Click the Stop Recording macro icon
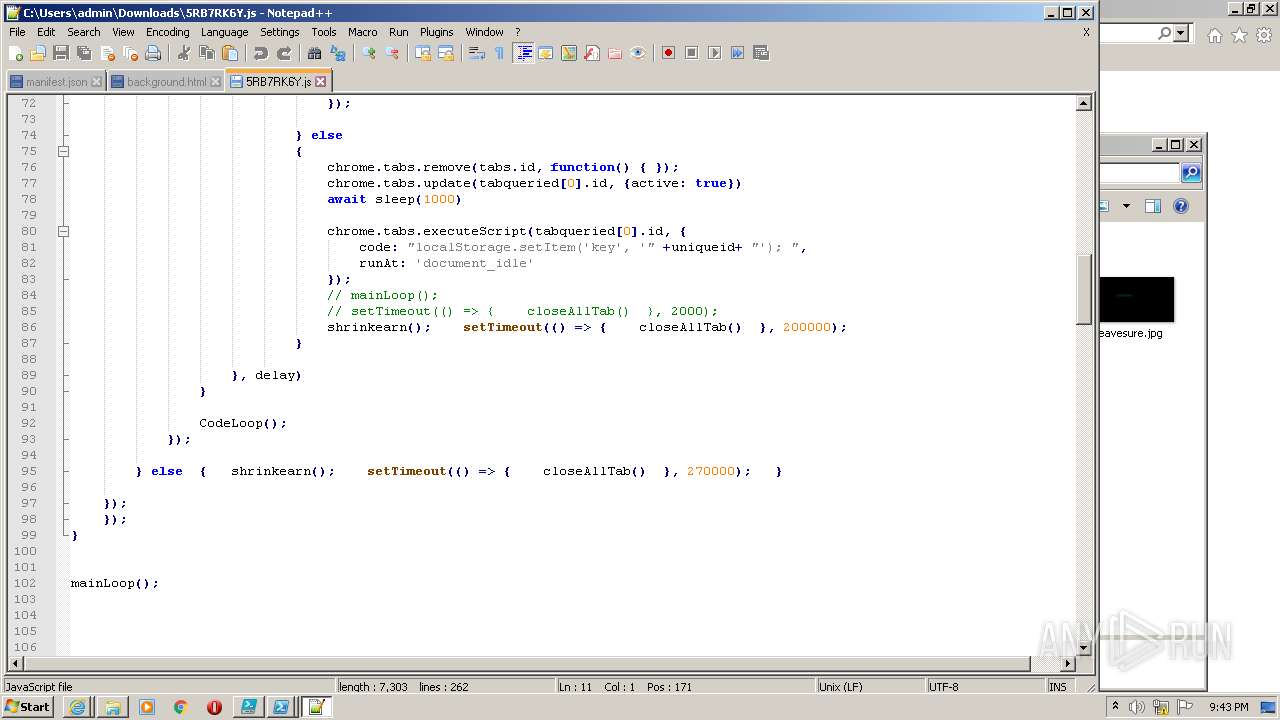Image resolution: width=1280 pixels, height=720 pixels. coord(692,53)
